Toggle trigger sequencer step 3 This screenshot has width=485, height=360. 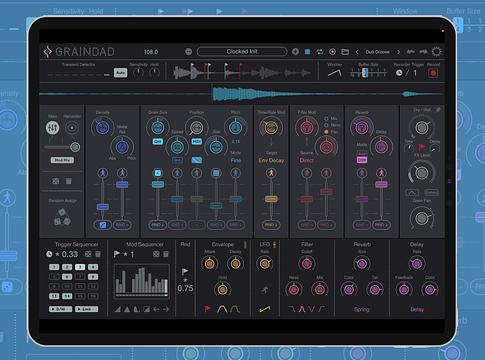(x=80, y=267)
